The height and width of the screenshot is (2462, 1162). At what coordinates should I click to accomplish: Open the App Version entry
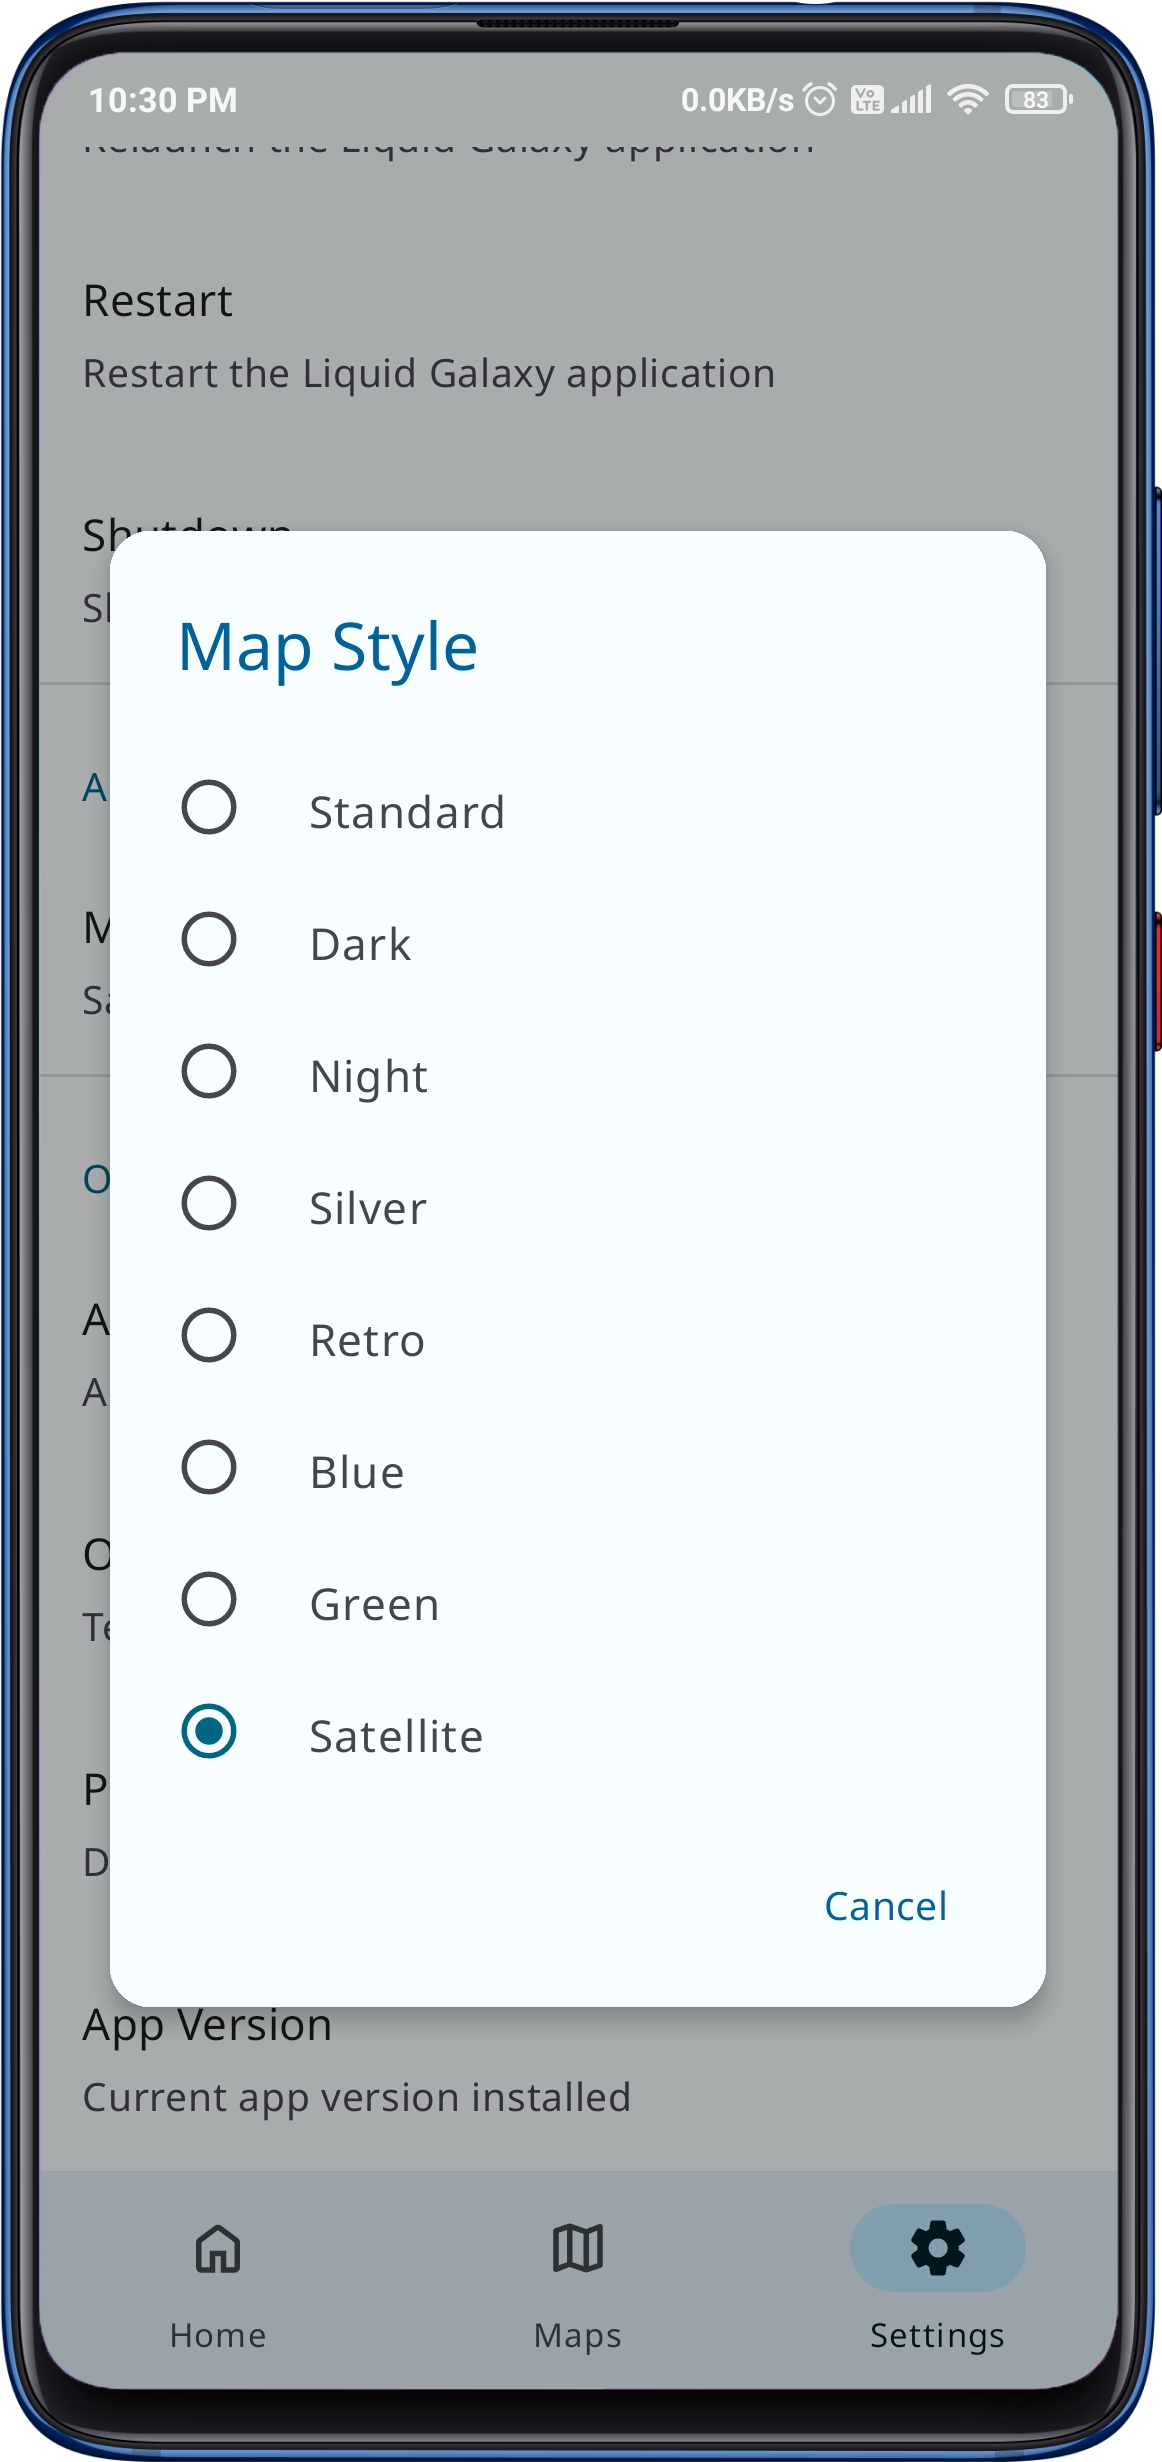(356, 2062)
